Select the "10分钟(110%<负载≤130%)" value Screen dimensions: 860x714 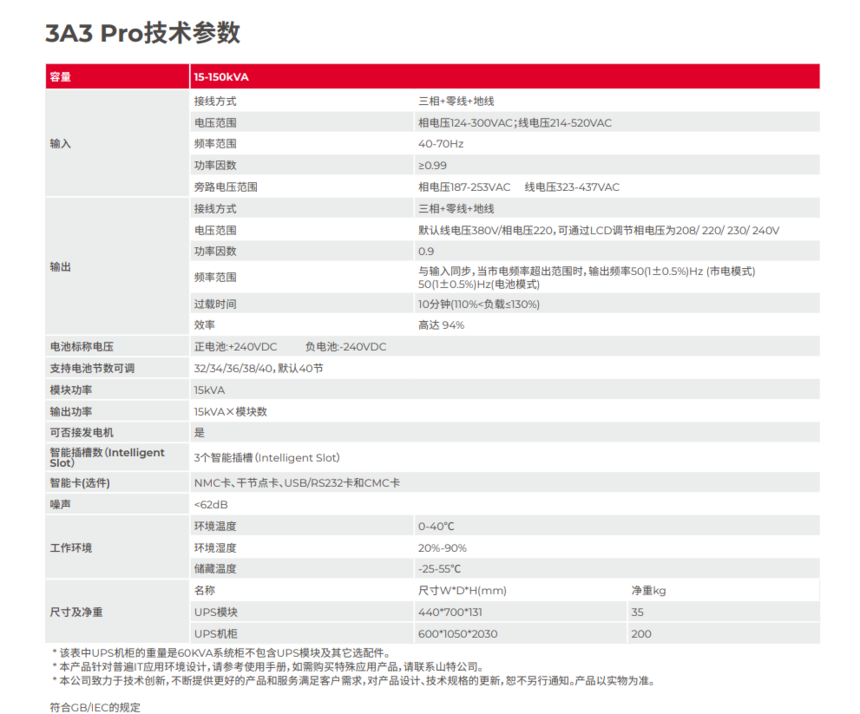479,304
